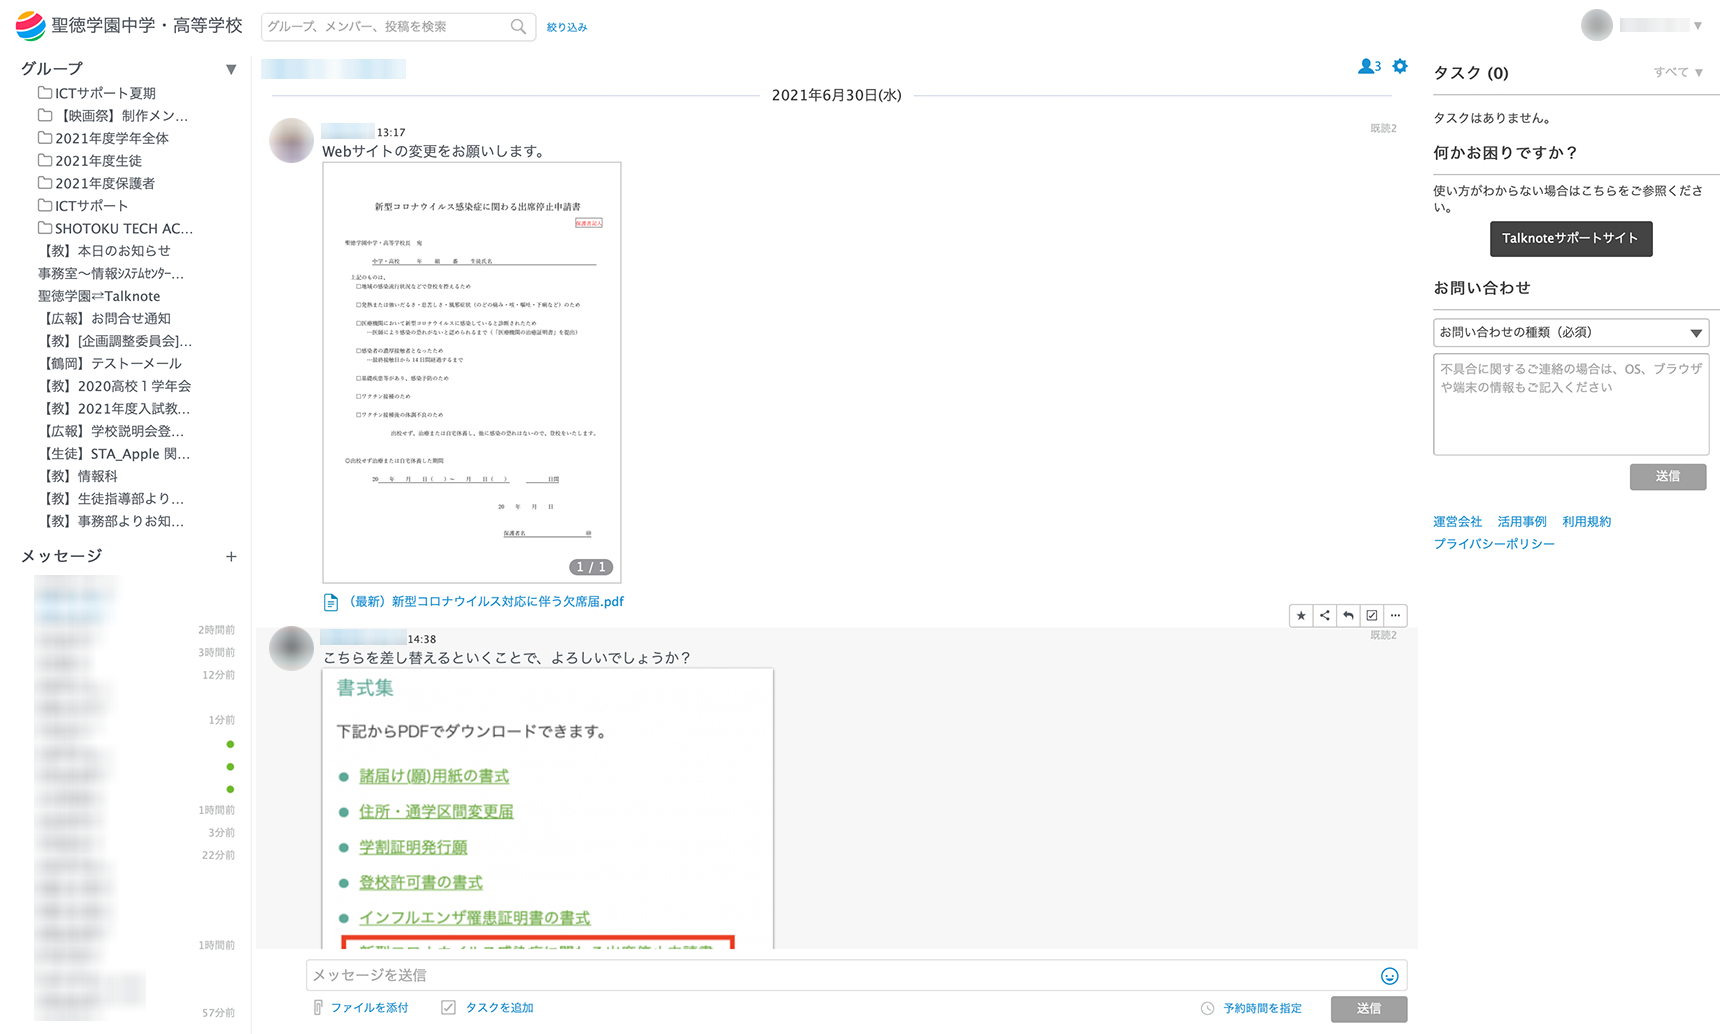Tick the タスクを追加 checkbox
This screenshot has height=1034, width=1720.
pyautogui.click(x=449, y=1007)
